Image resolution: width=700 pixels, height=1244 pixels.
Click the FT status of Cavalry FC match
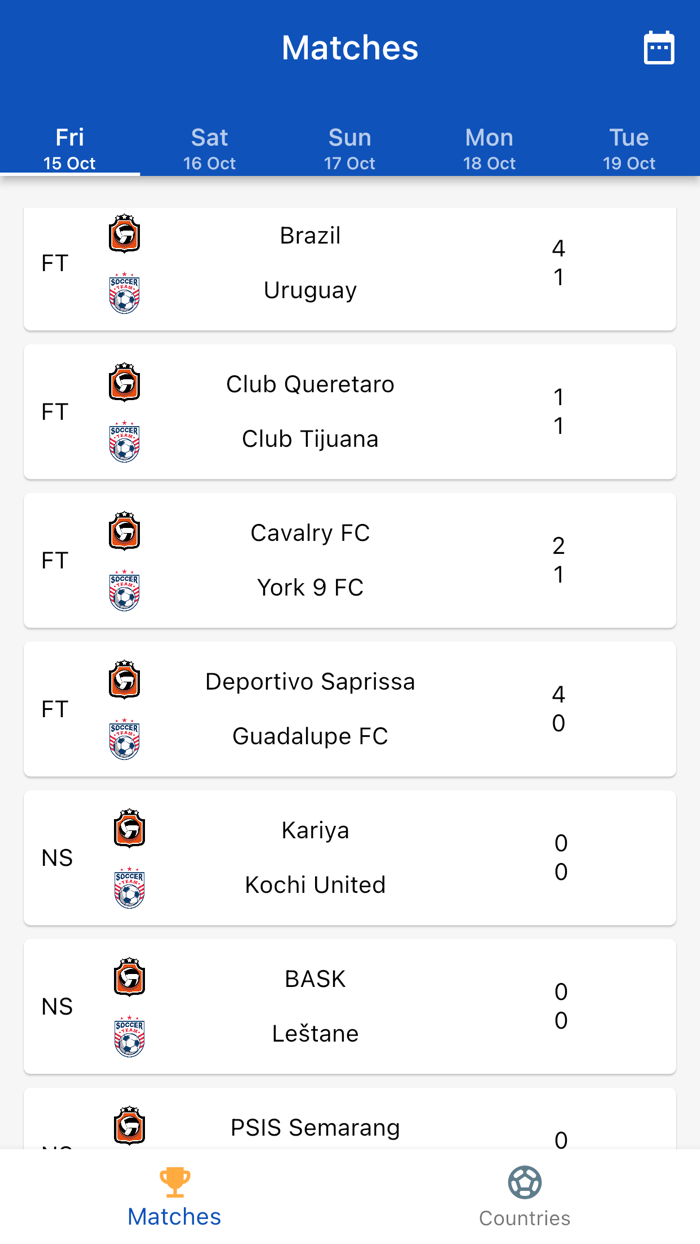[56, 560]
